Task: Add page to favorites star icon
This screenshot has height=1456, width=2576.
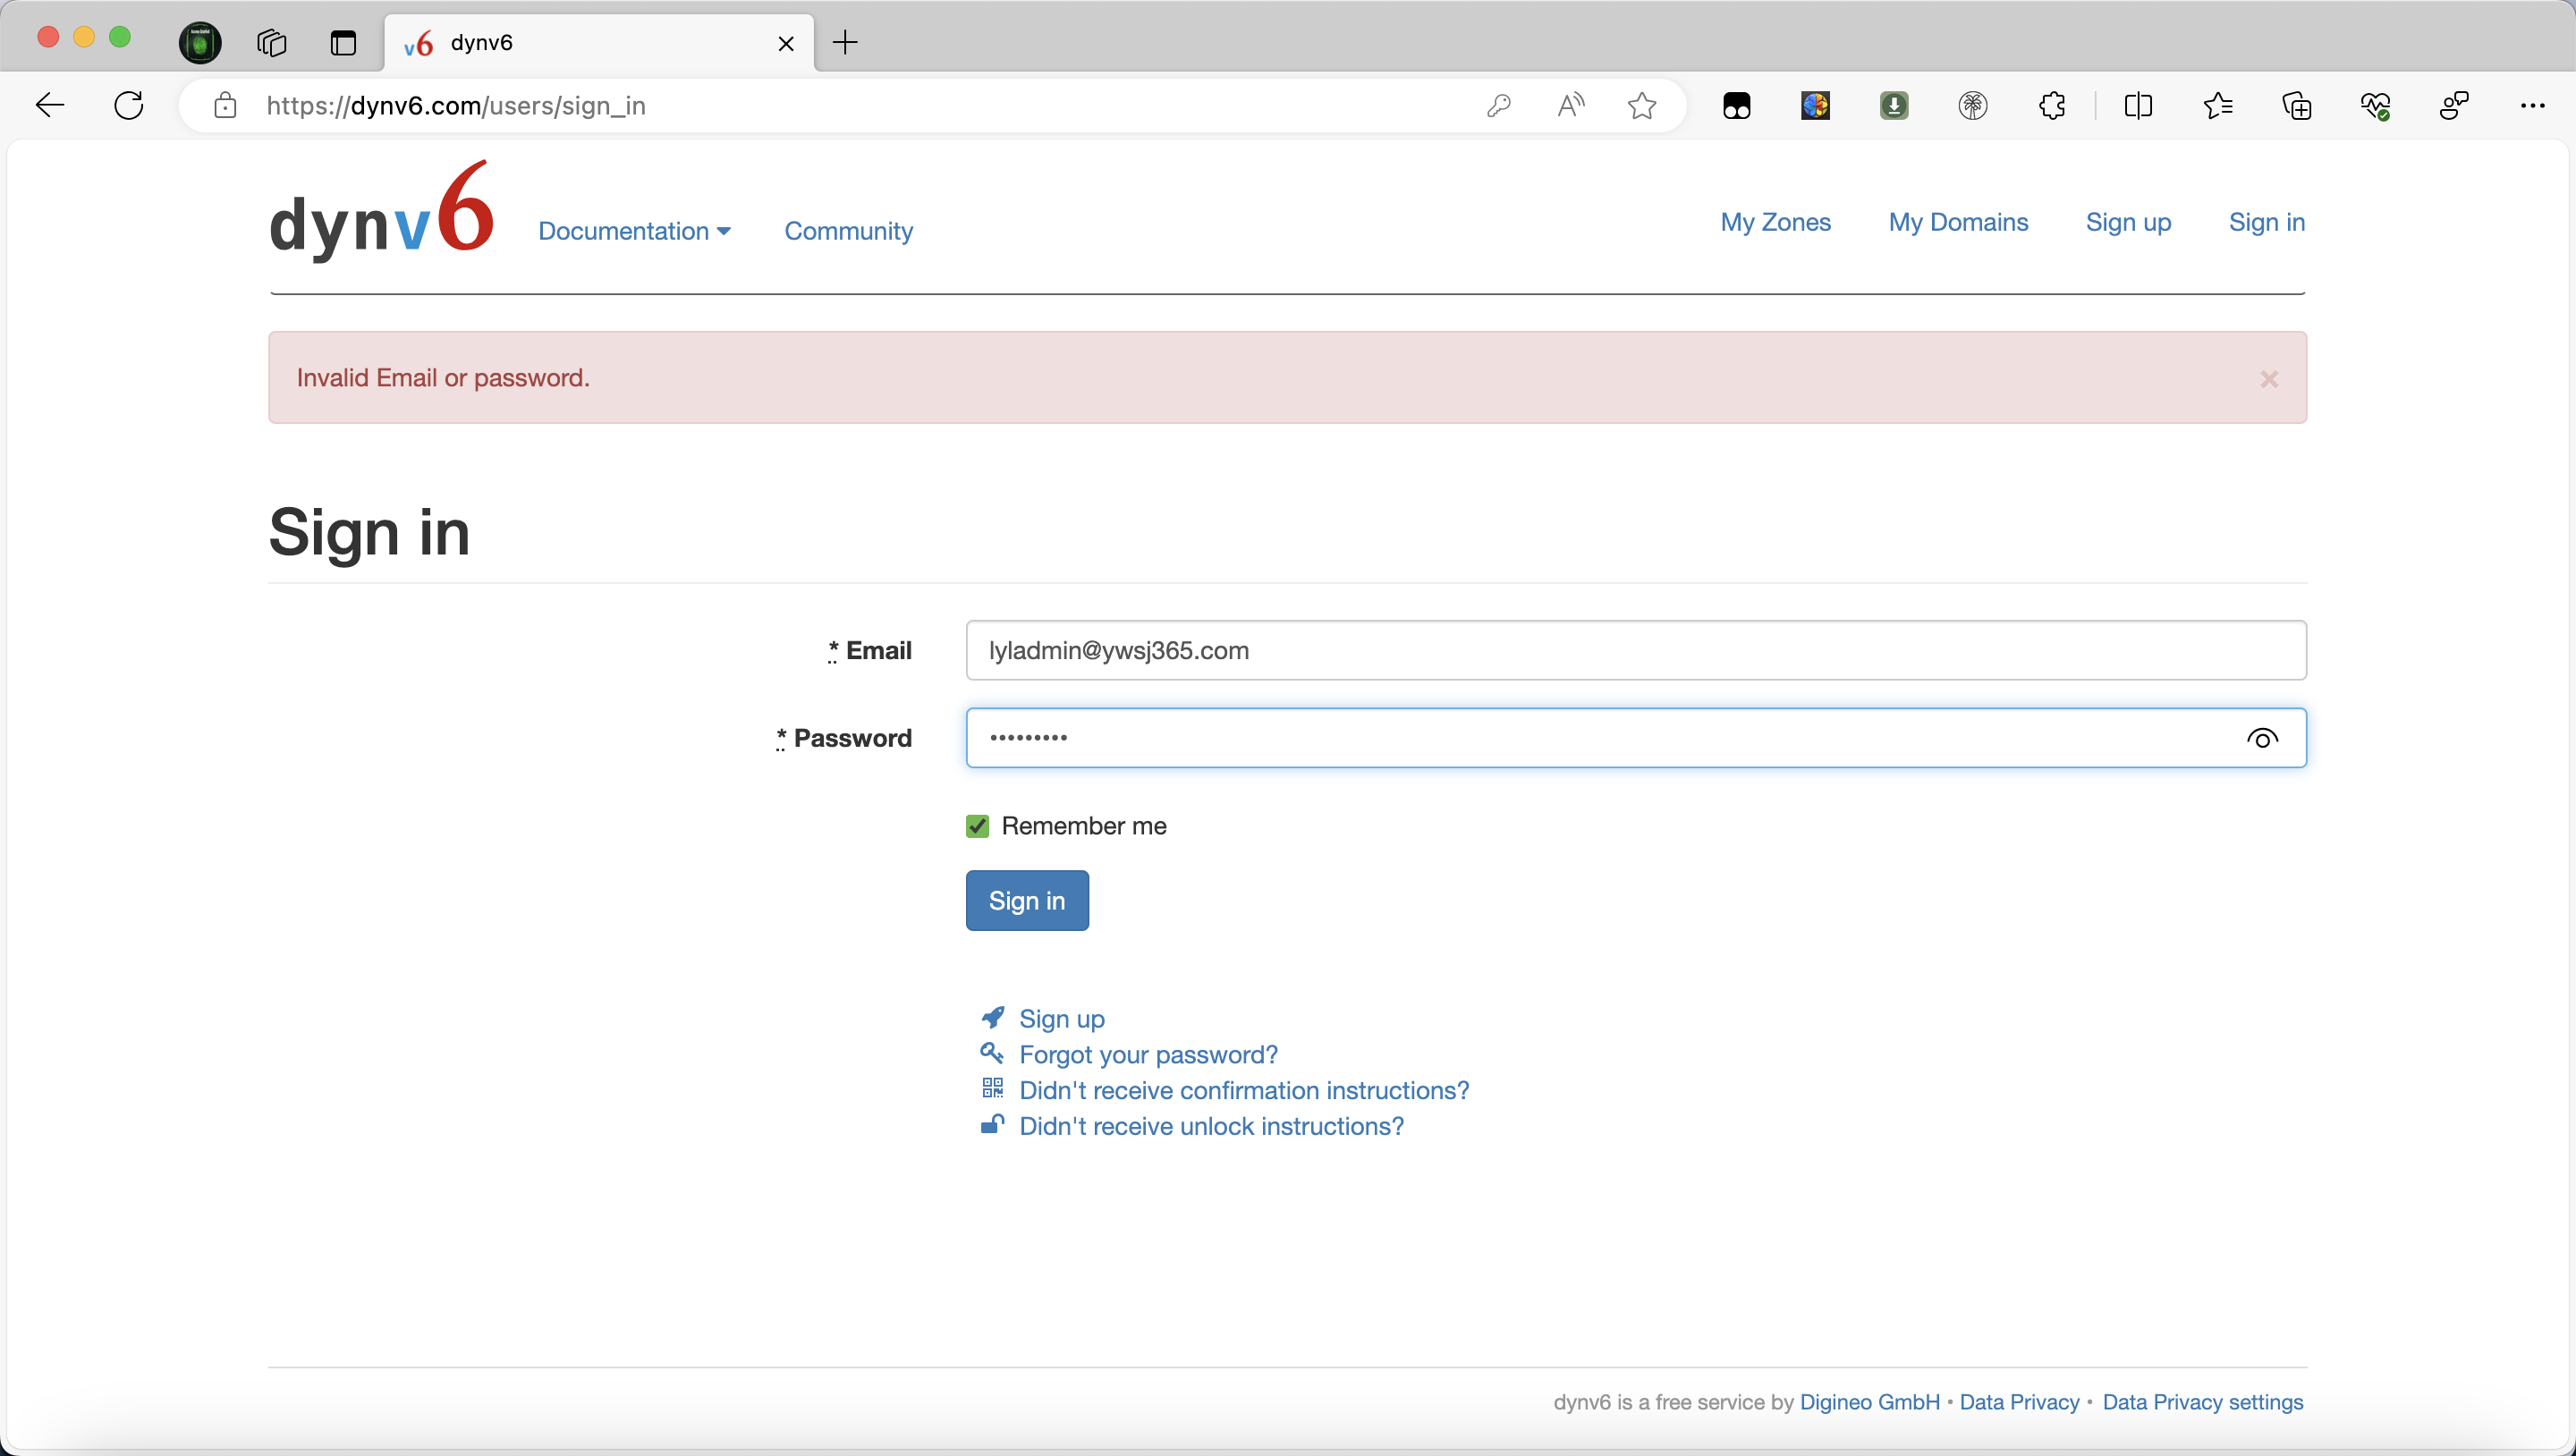Action: click(x=1641, y=105)
